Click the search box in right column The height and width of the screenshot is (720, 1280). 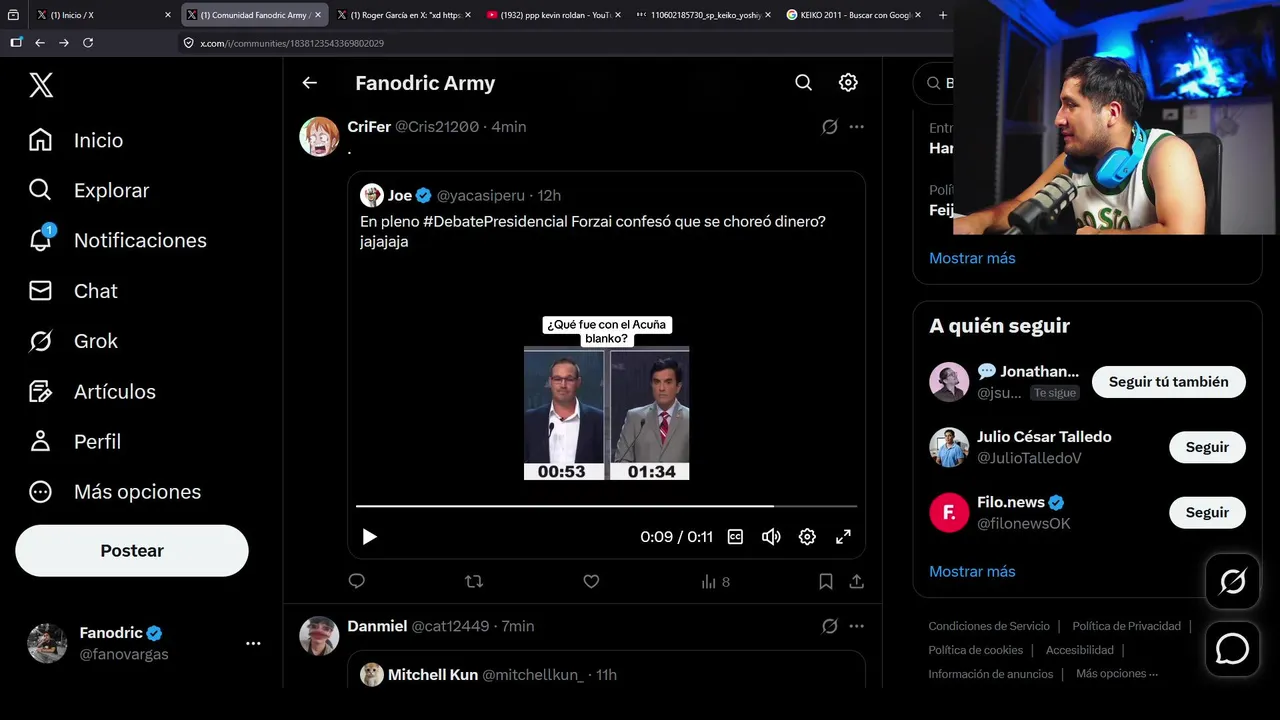[934, 83]
